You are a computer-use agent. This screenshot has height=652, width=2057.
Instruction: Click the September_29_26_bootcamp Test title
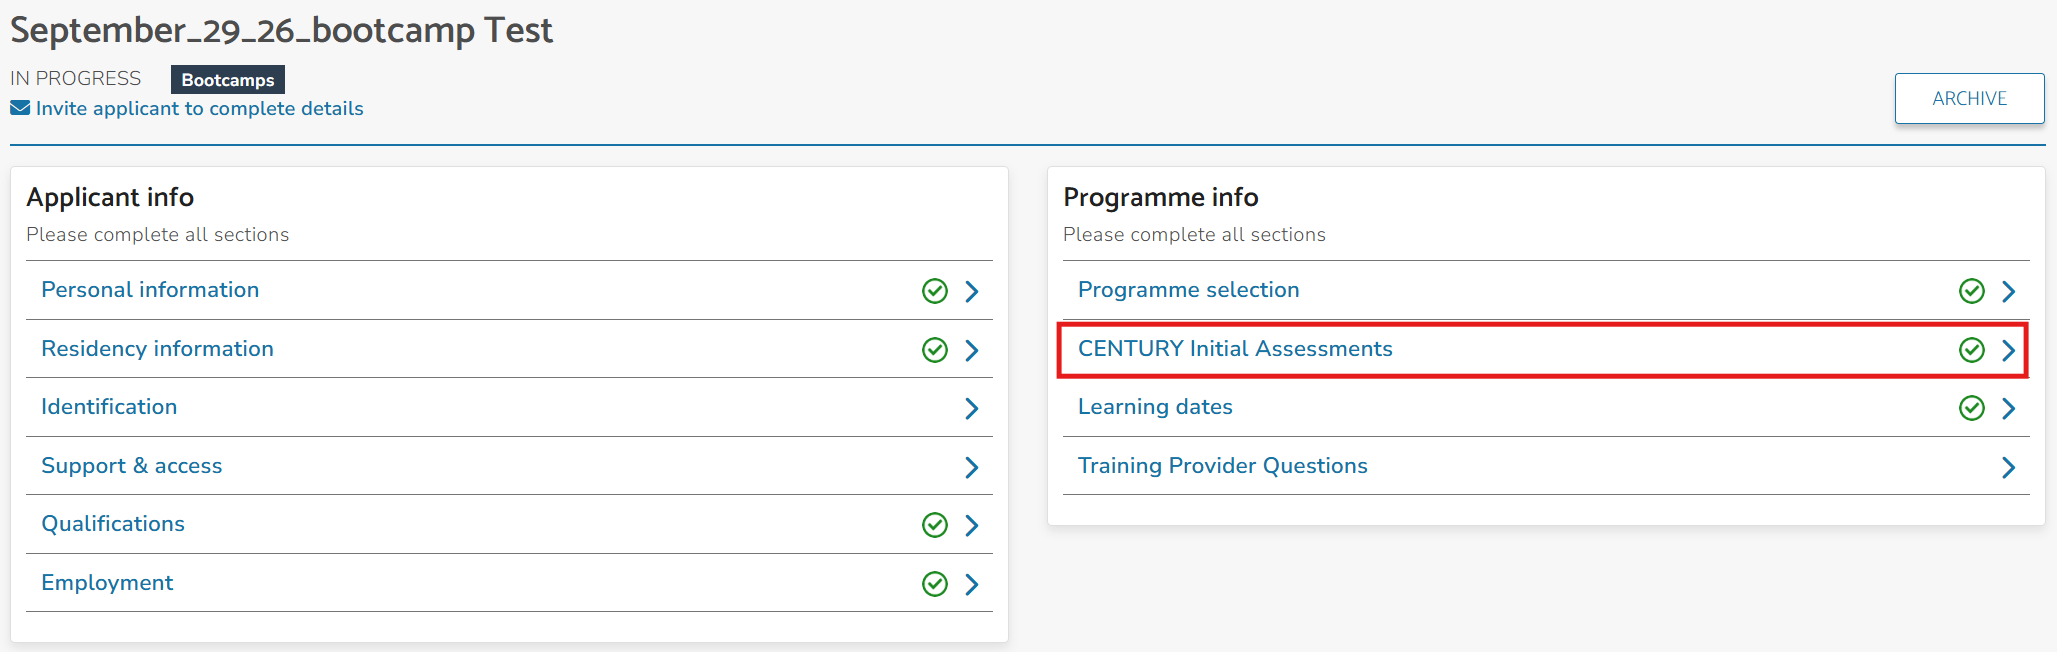click(x=281, y=30)
